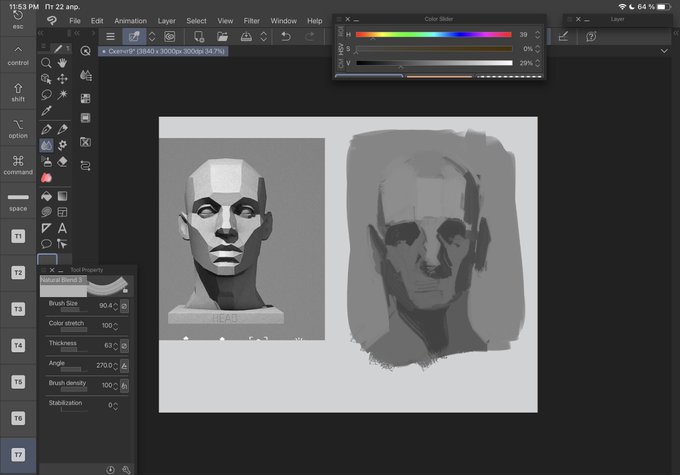
Task: Open the Sub Tool palette icon
Action: (x=85, y=75)
